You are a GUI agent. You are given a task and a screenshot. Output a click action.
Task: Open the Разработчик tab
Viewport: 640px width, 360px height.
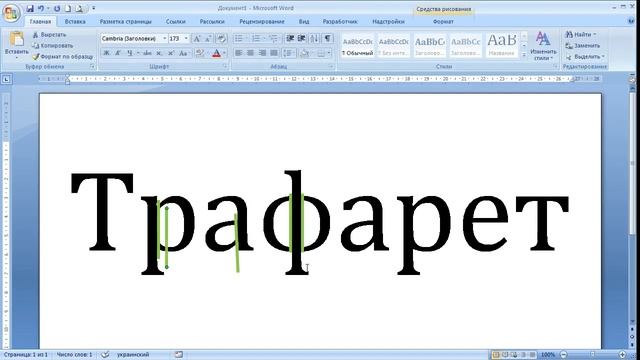tap(340, 22)
